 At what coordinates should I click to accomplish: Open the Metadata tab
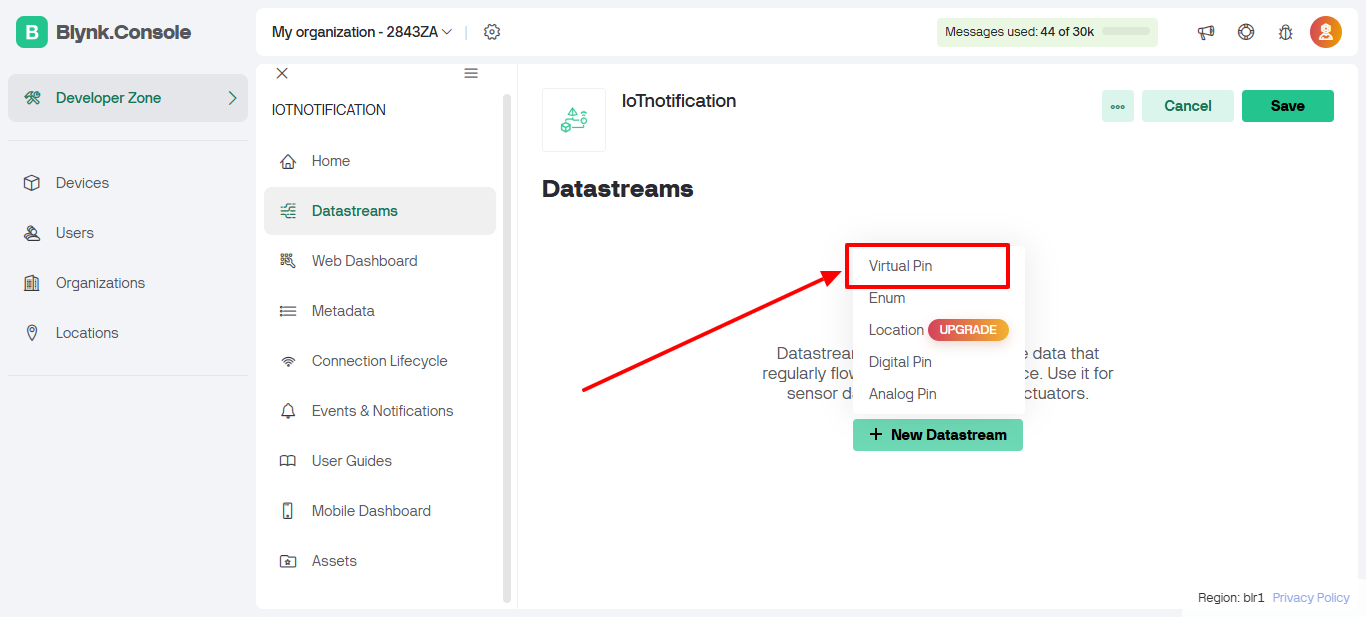[x=380, y=311]
